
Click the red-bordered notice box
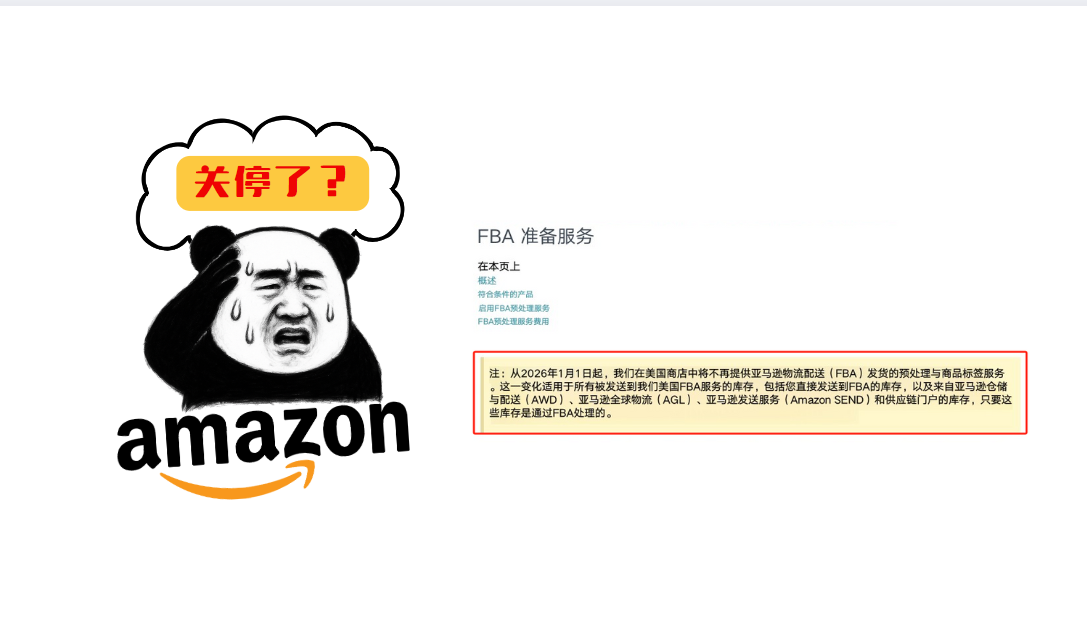(x=750, y=393)
